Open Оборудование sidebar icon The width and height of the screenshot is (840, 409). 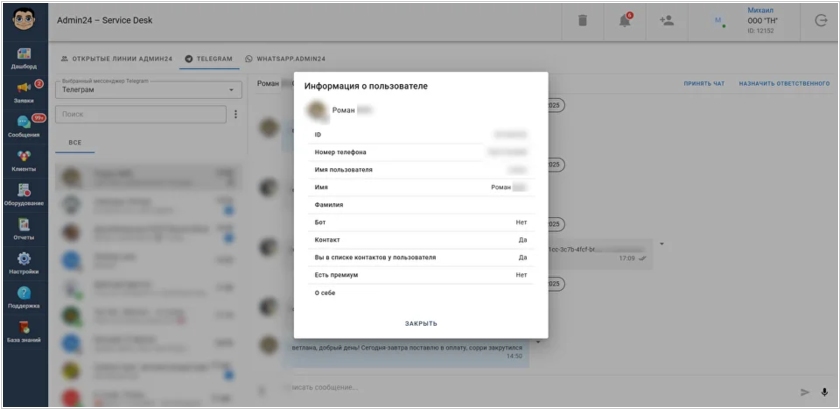coord(24,190)
